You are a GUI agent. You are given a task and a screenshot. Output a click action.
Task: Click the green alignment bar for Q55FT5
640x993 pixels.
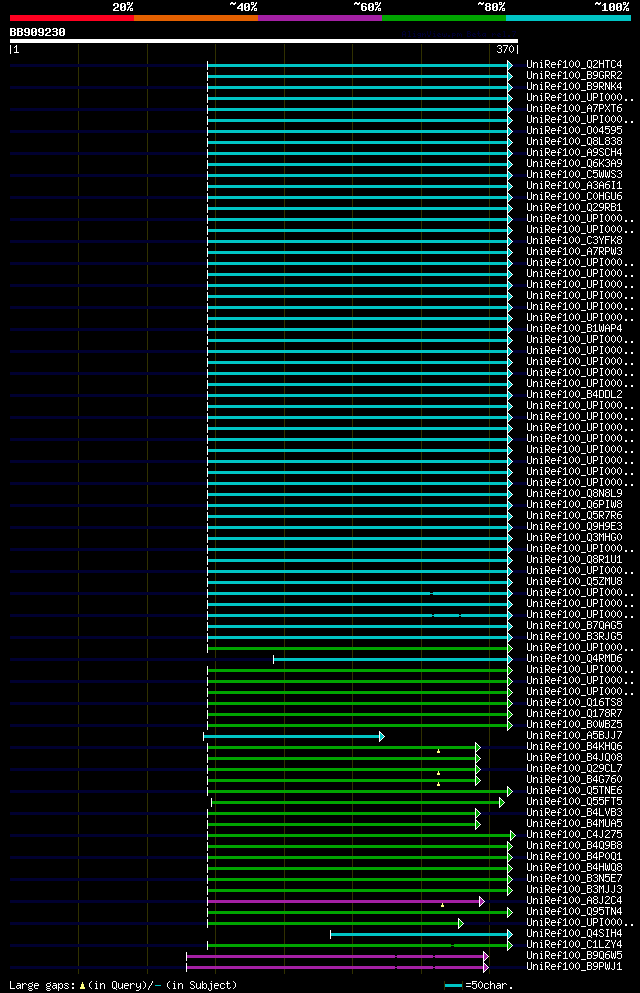click(358, 802)
